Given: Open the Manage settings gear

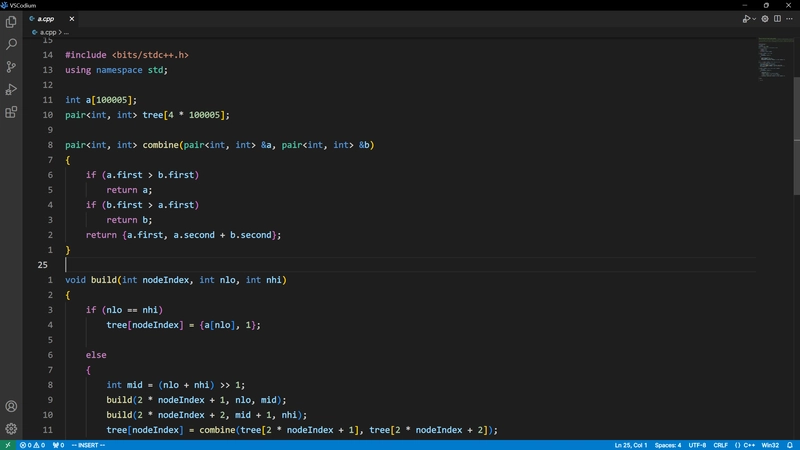Looking at the screenshot, I should pos(11,428).
